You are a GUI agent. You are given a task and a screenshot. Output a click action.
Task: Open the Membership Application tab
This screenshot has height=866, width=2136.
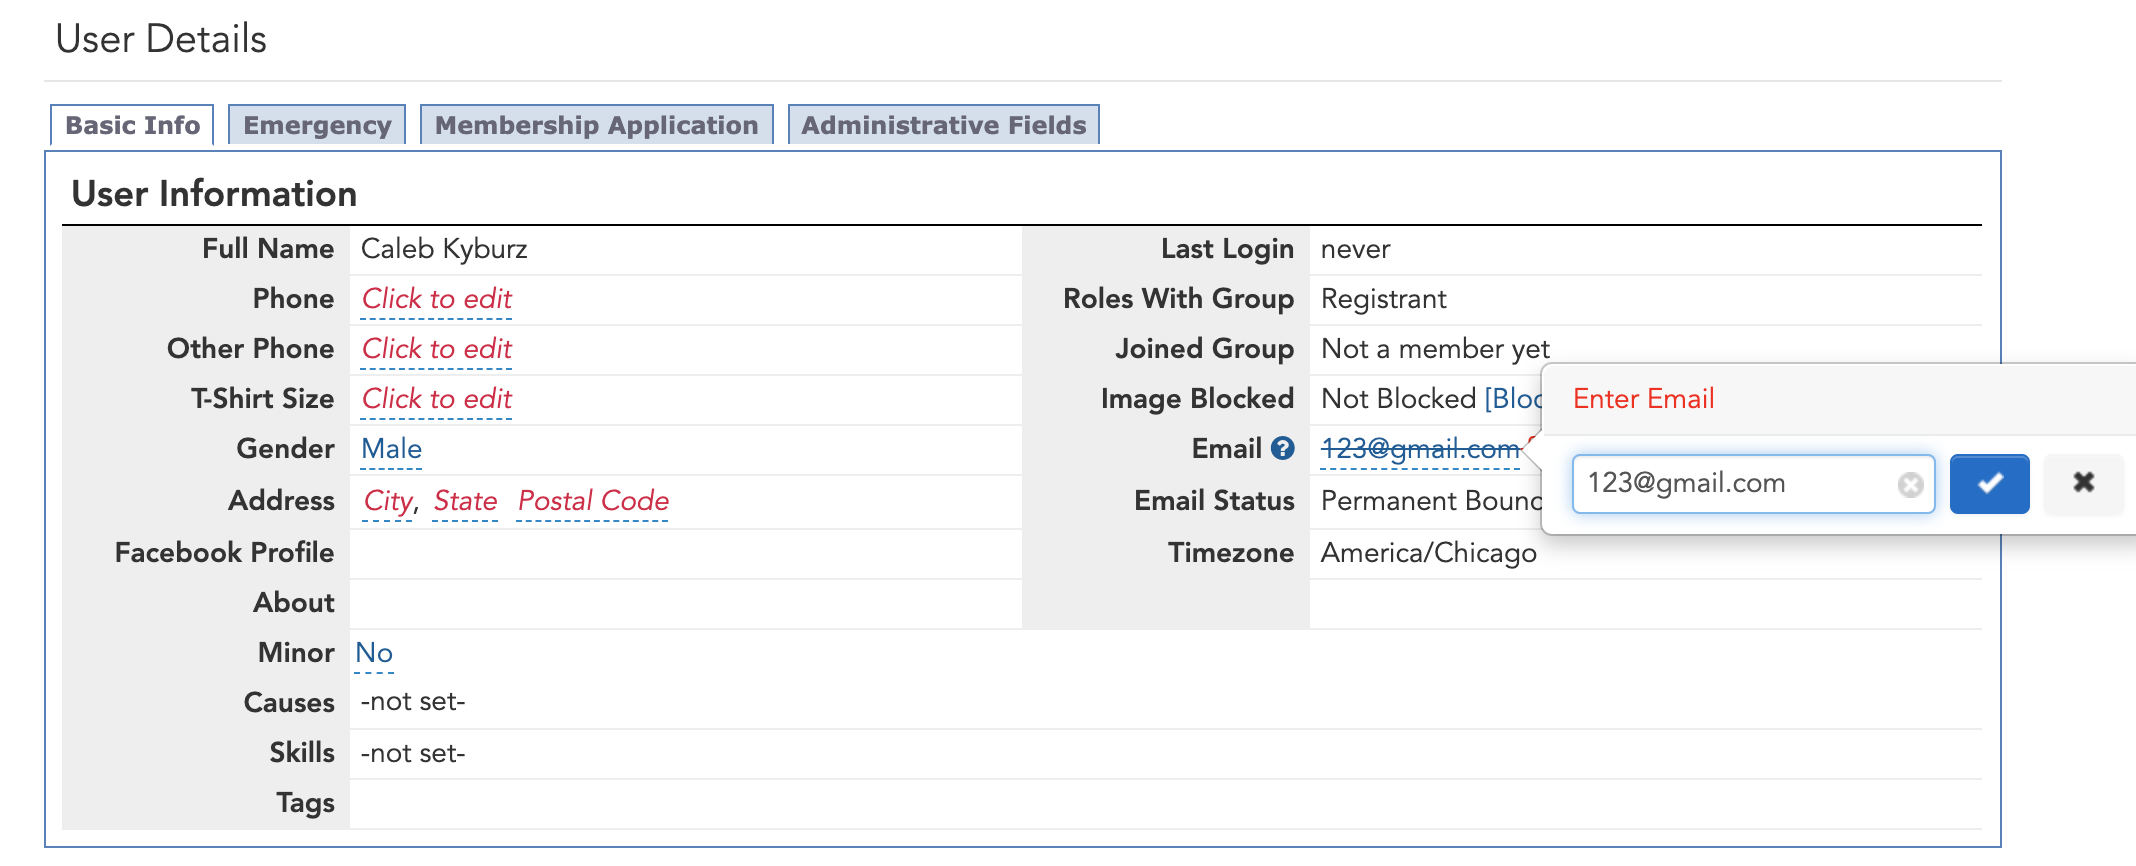click(596, 126)
